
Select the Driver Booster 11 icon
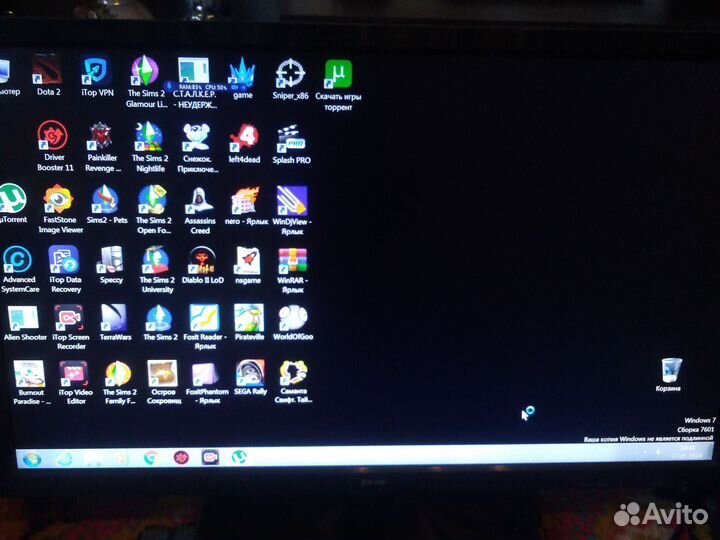[x=52, y=137]
